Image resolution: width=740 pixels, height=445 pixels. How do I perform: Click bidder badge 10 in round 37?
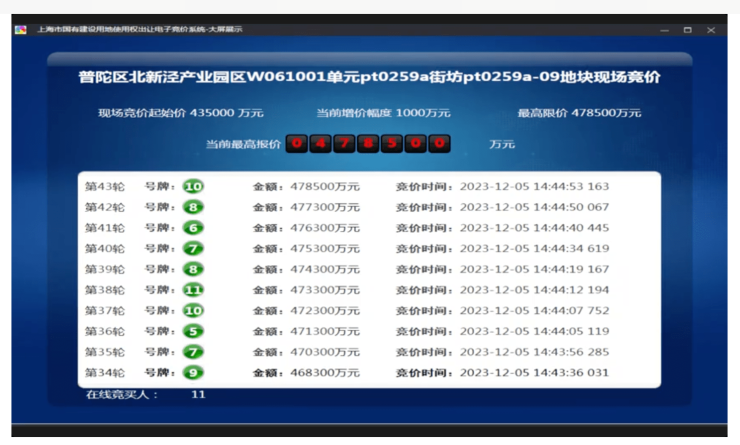point(193,311)
